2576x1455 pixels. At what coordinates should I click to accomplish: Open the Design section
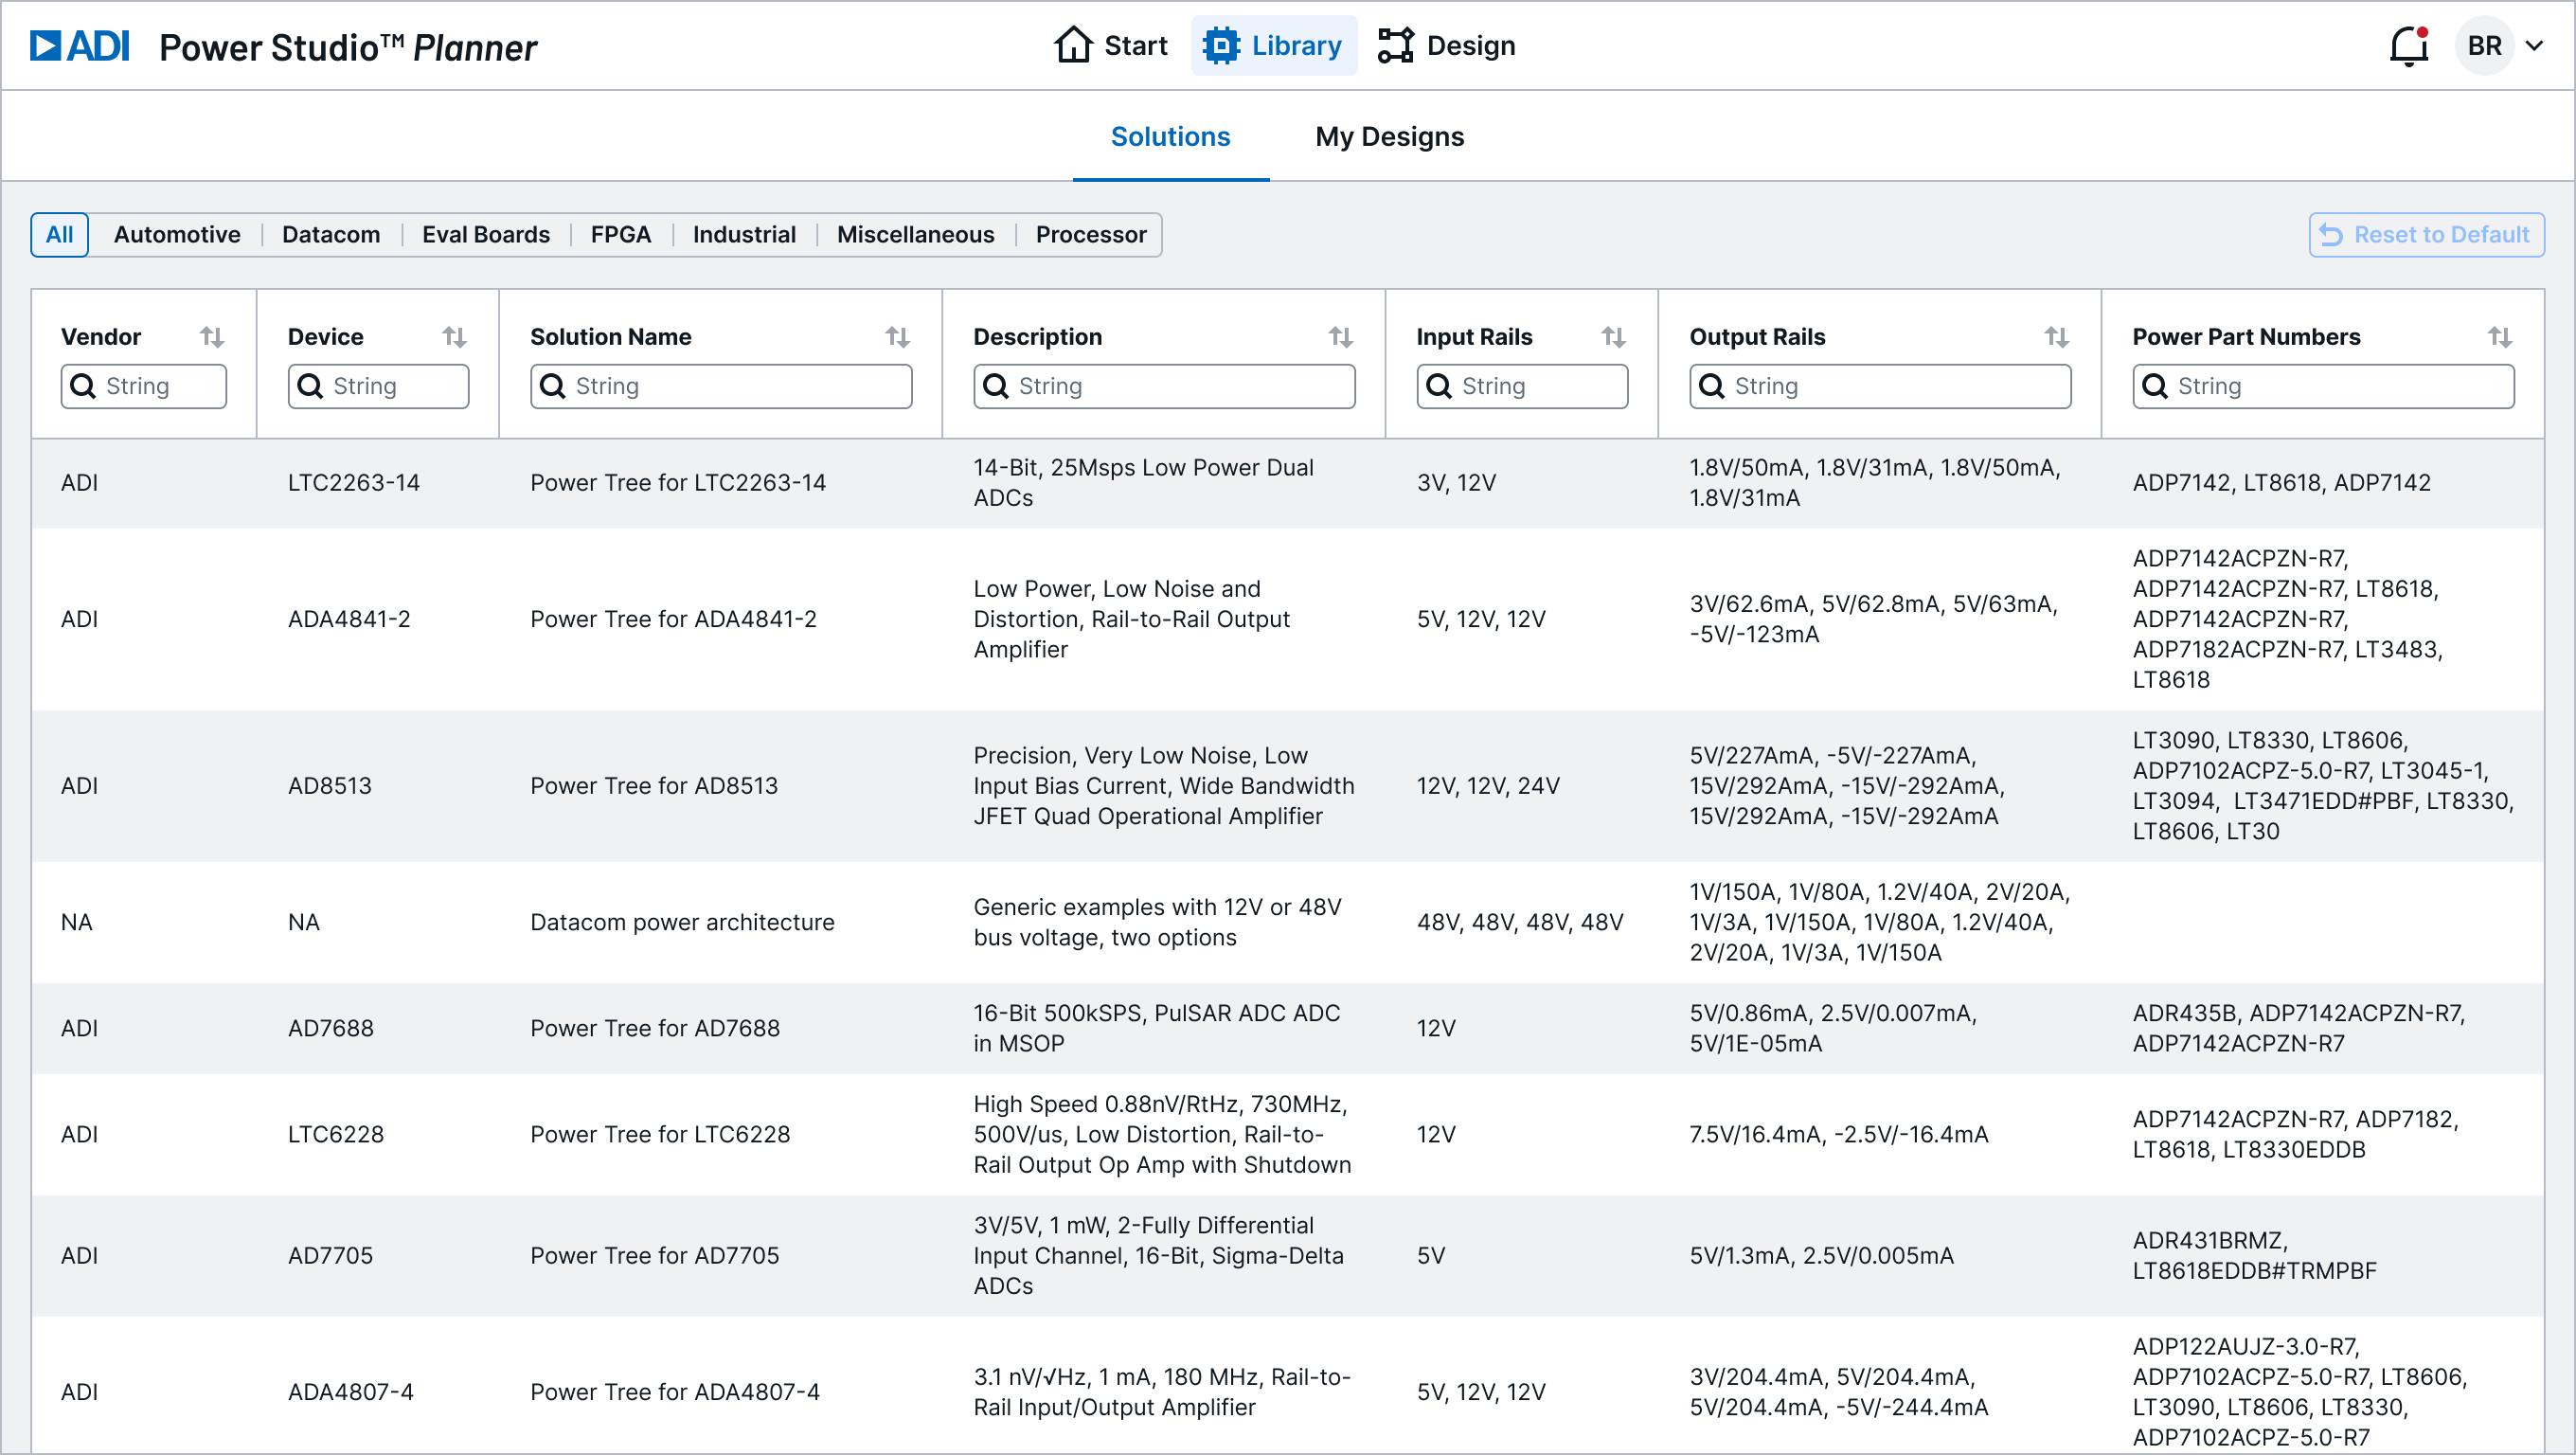point(1446,46)
